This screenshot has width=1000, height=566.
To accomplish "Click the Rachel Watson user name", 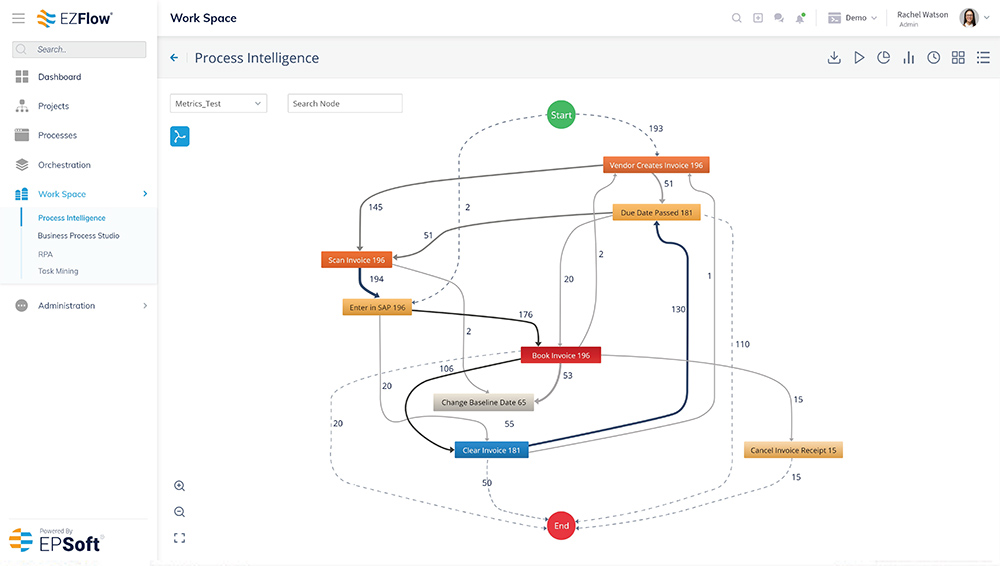I will [922, 15].
